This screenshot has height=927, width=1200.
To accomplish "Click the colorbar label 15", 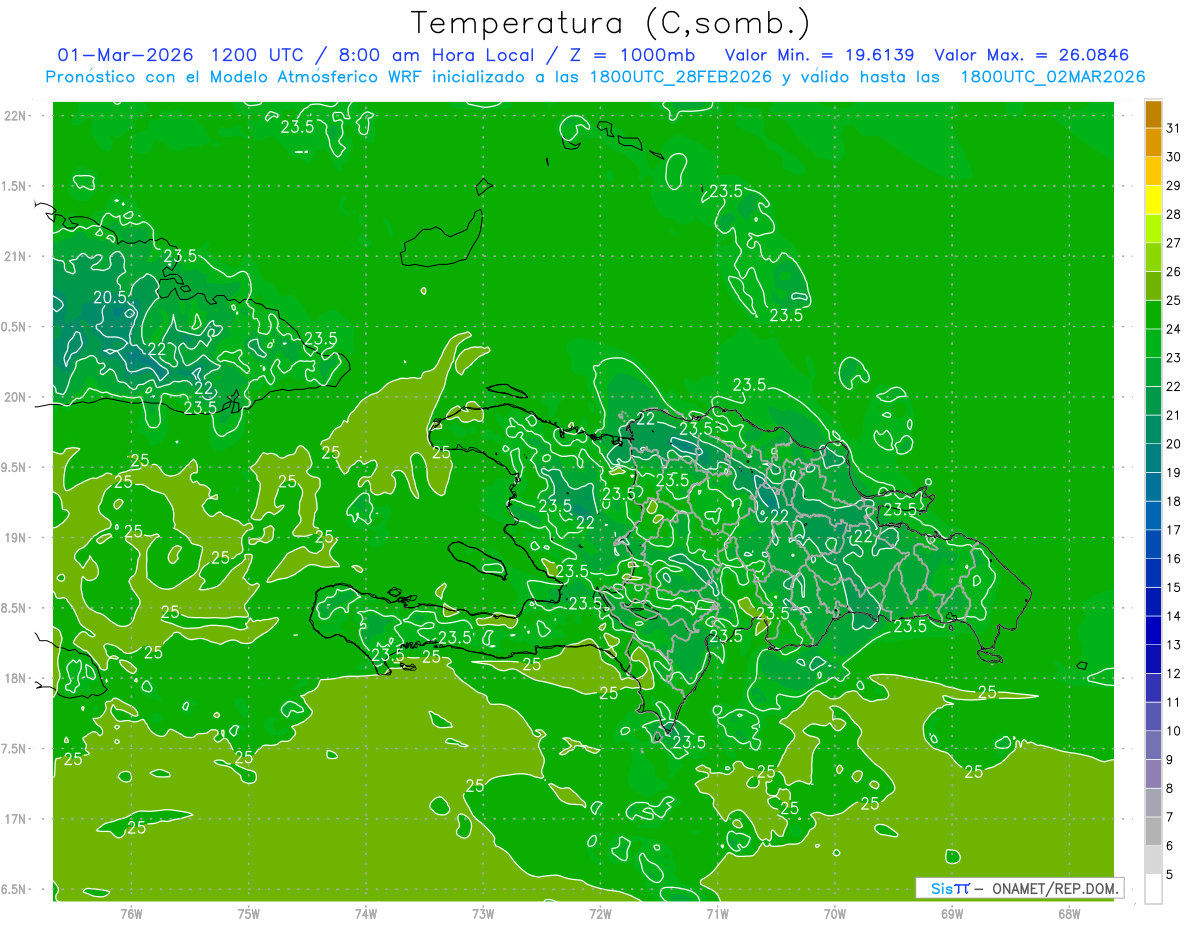I will click(x=1174, y=587).
